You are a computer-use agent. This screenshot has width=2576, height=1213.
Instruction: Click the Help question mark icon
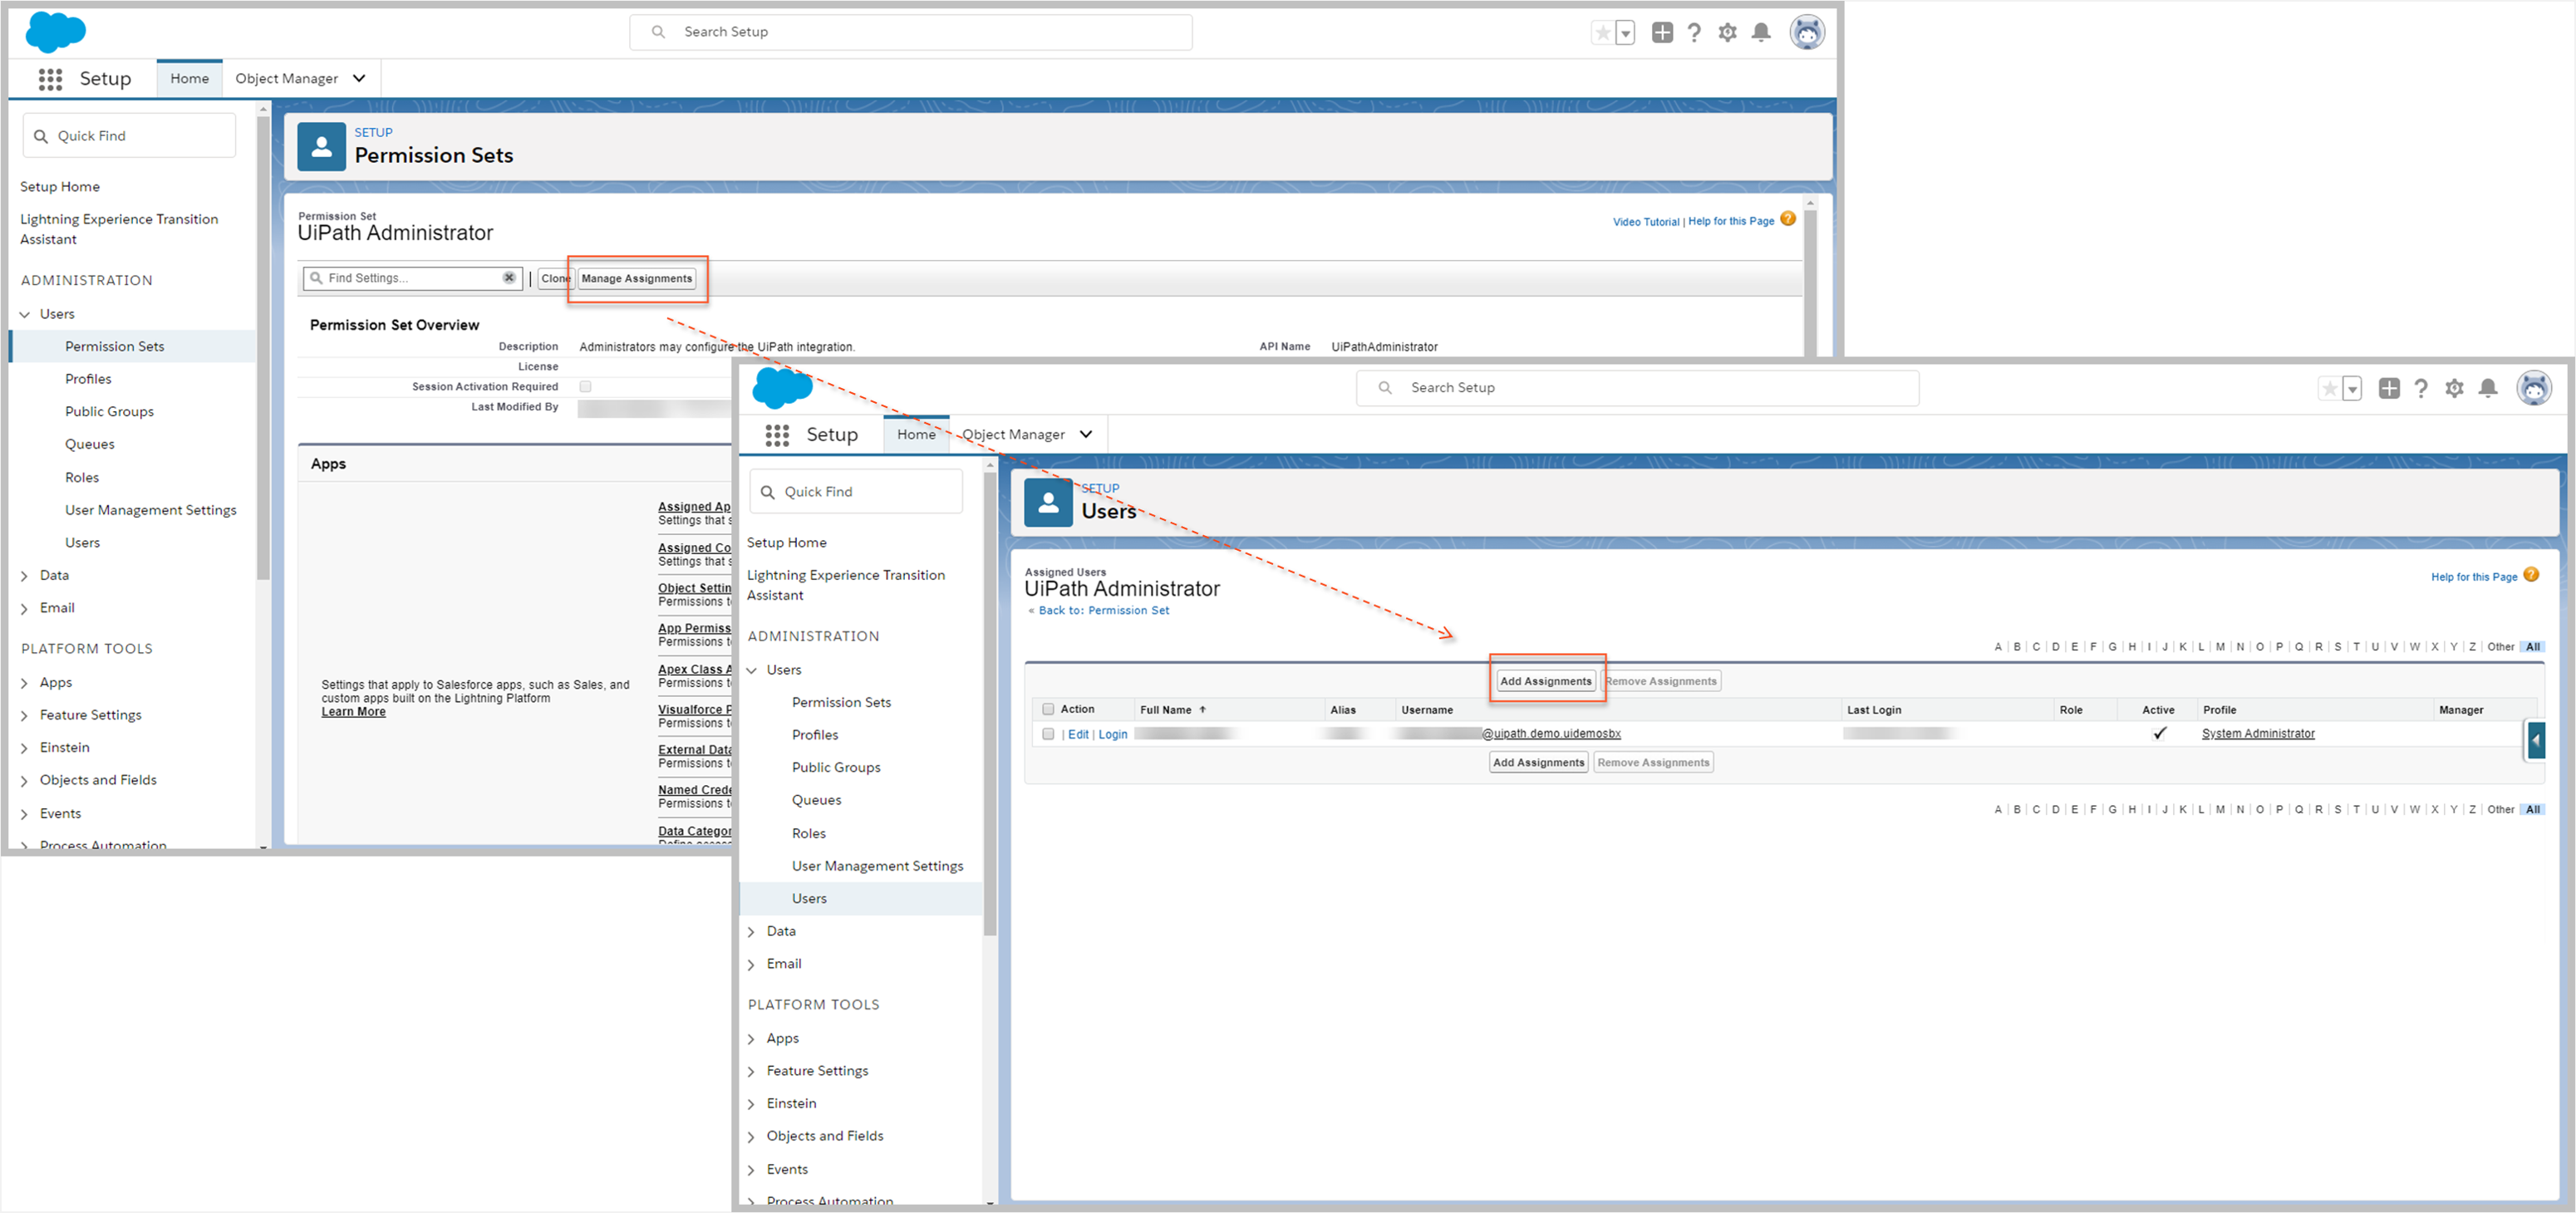click(1694, 32)
